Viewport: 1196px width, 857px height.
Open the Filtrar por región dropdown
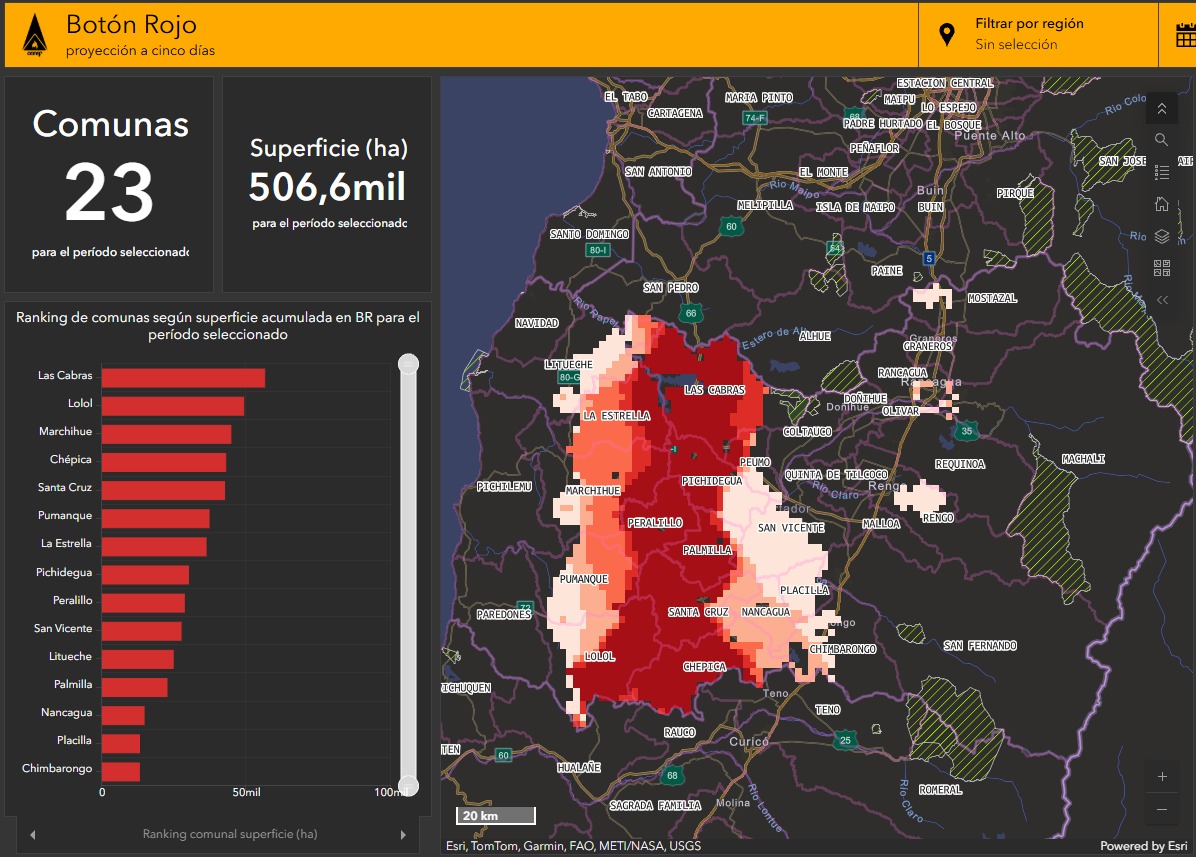(1029, 34)
